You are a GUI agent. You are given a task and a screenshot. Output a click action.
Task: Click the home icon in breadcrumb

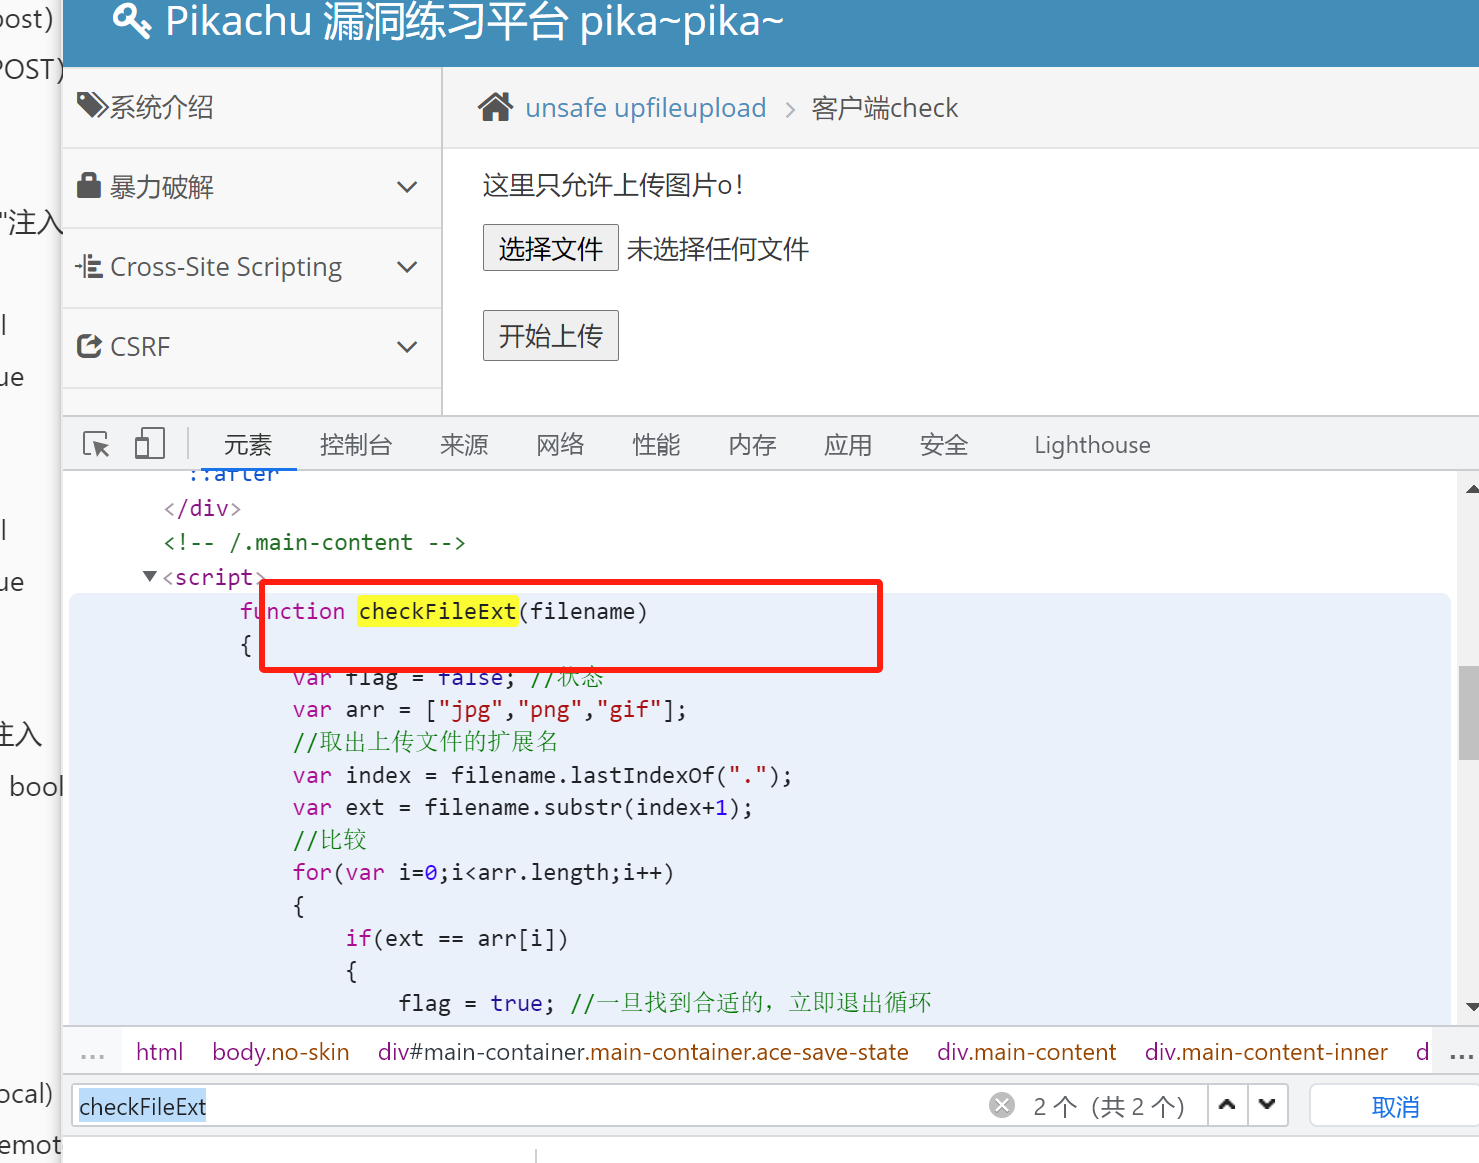point(495,107)
